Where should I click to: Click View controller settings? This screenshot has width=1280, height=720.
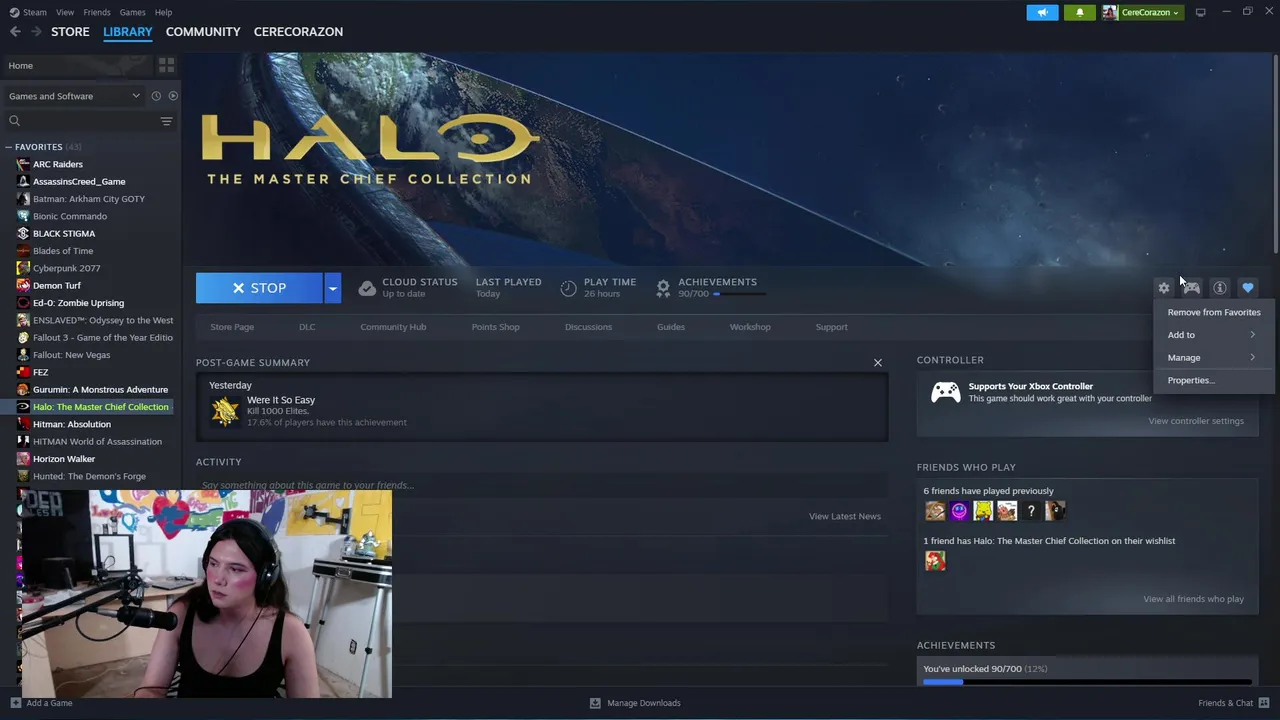pyautogui.click(x=1196, y=421)
